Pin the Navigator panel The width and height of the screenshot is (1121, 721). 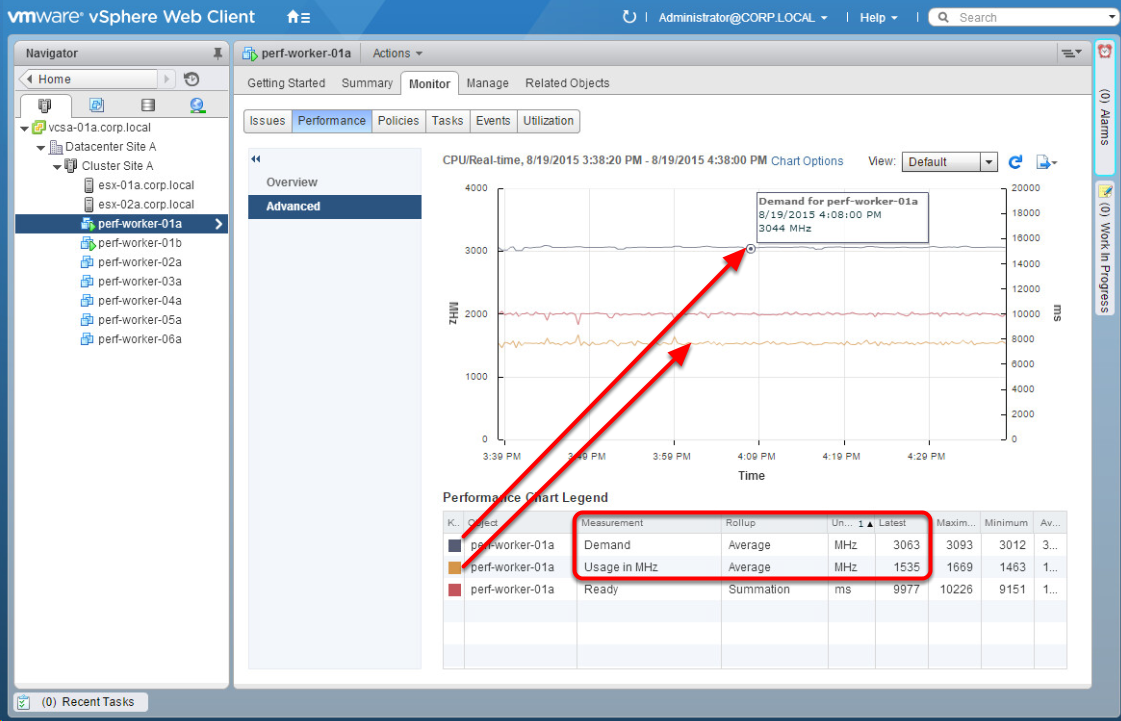217,54
